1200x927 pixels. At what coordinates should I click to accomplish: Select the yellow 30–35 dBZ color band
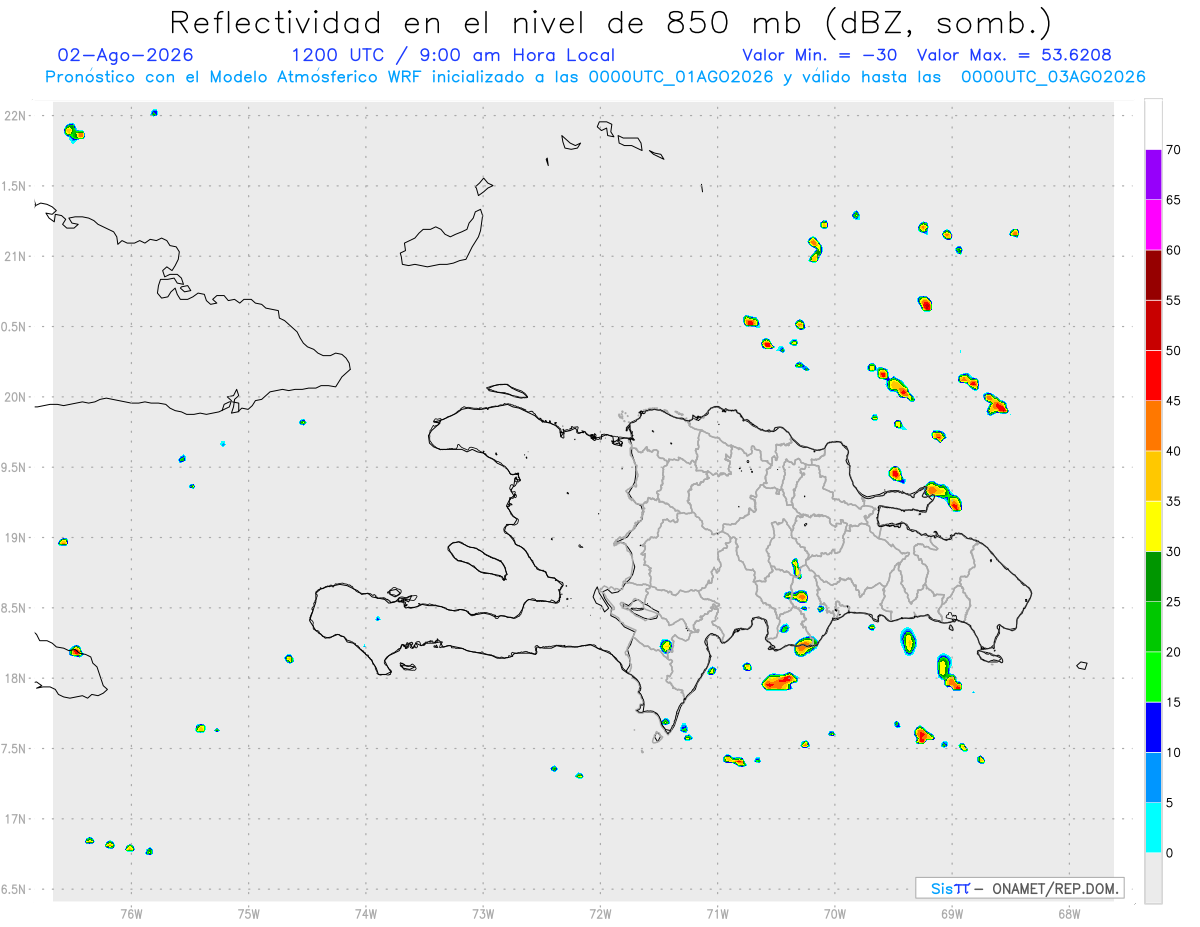(x=1153, y=526)
